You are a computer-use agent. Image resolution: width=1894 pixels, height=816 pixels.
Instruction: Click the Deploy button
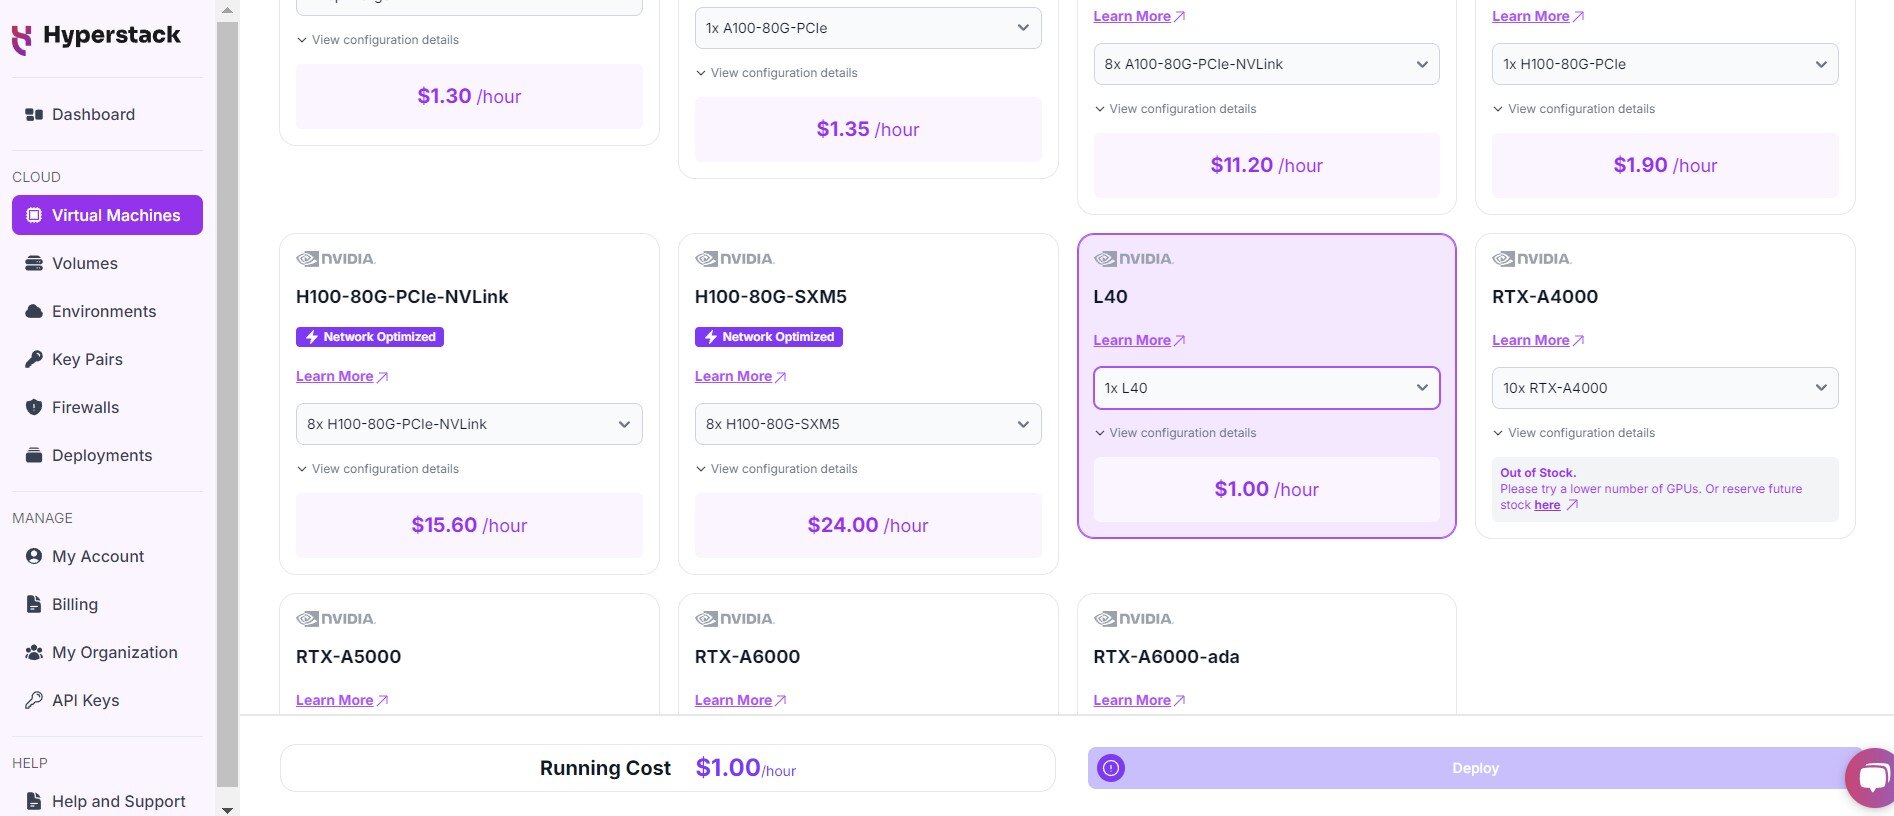pos(1475,768)
